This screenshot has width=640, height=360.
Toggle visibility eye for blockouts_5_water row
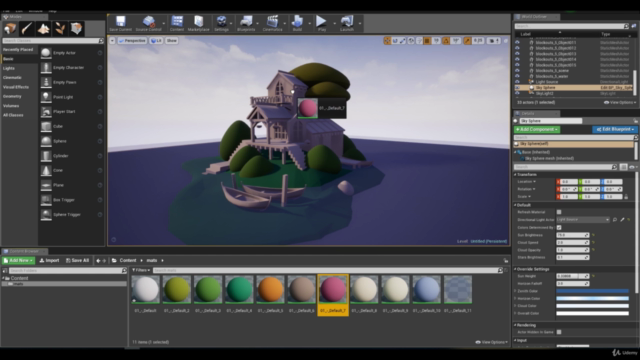pos(517,76)
